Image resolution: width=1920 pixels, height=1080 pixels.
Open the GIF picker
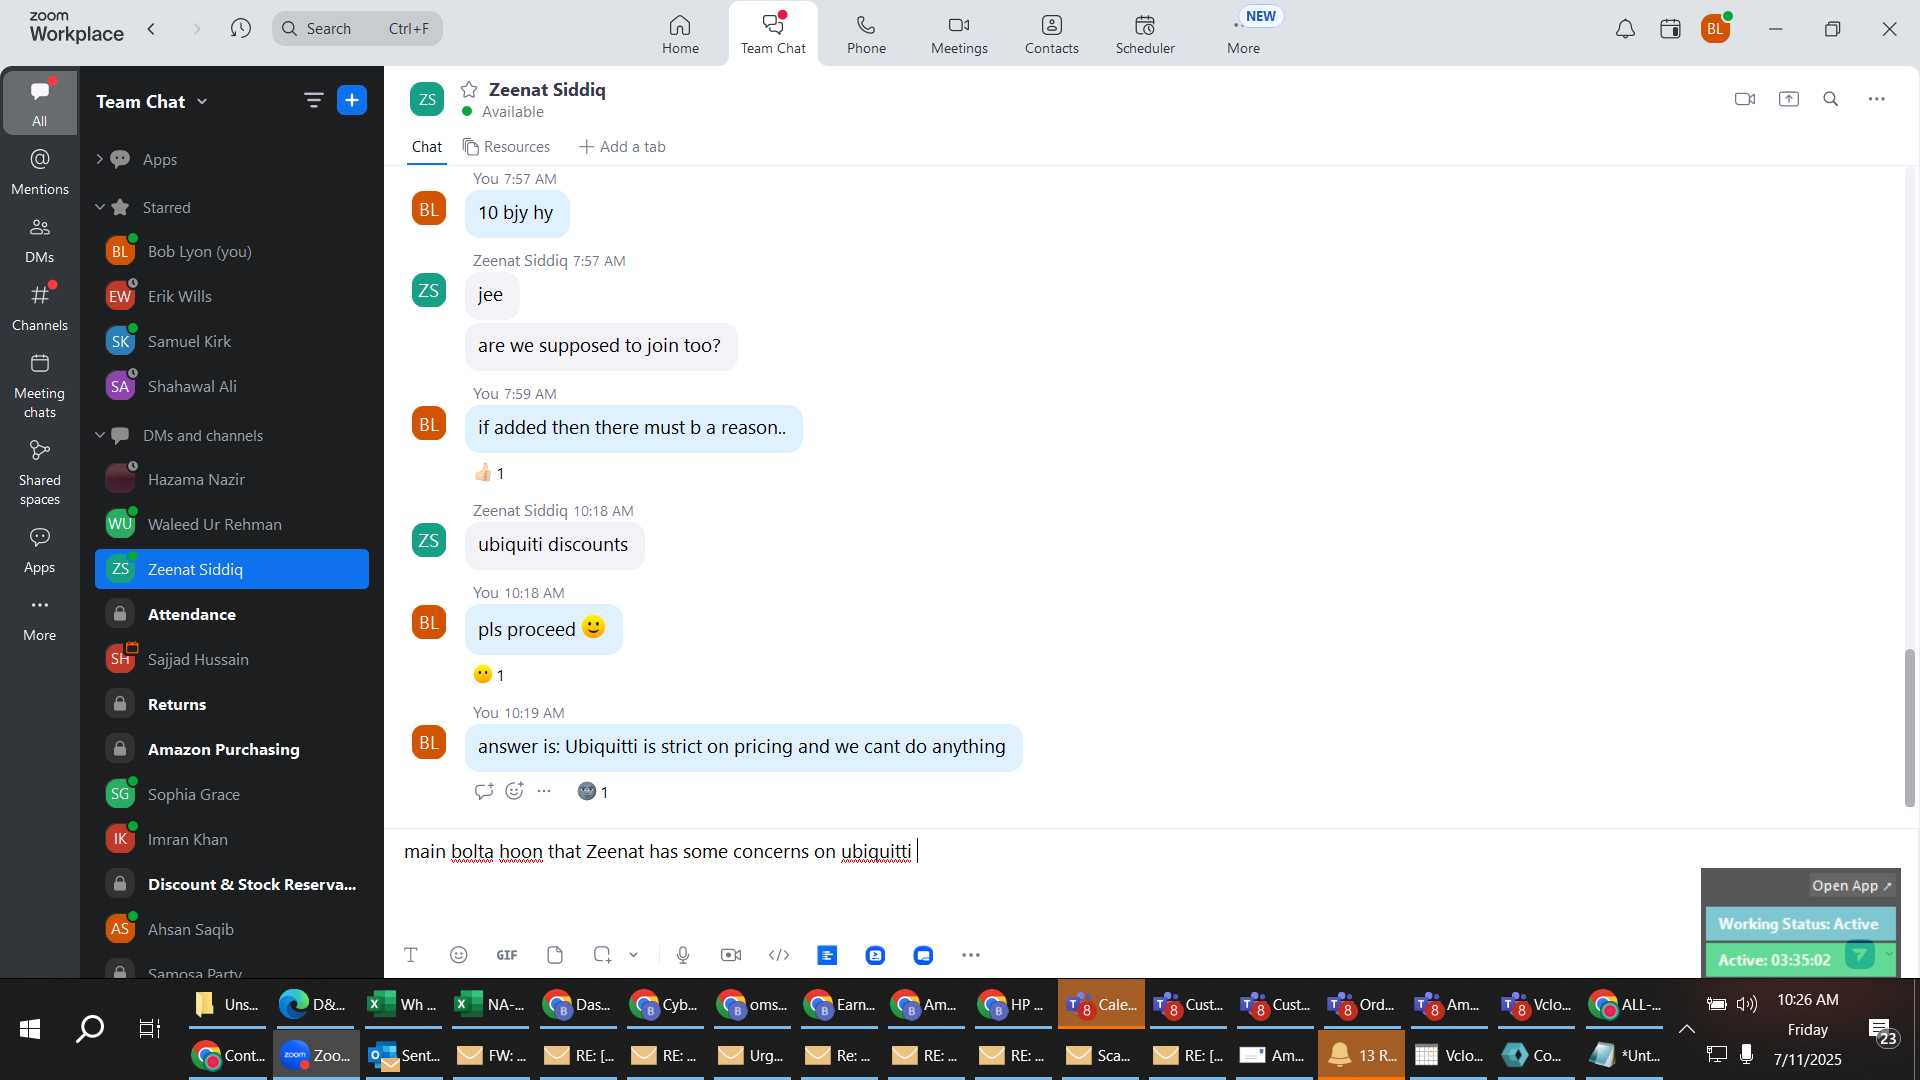pyautogui.click(x=507, y=955)
